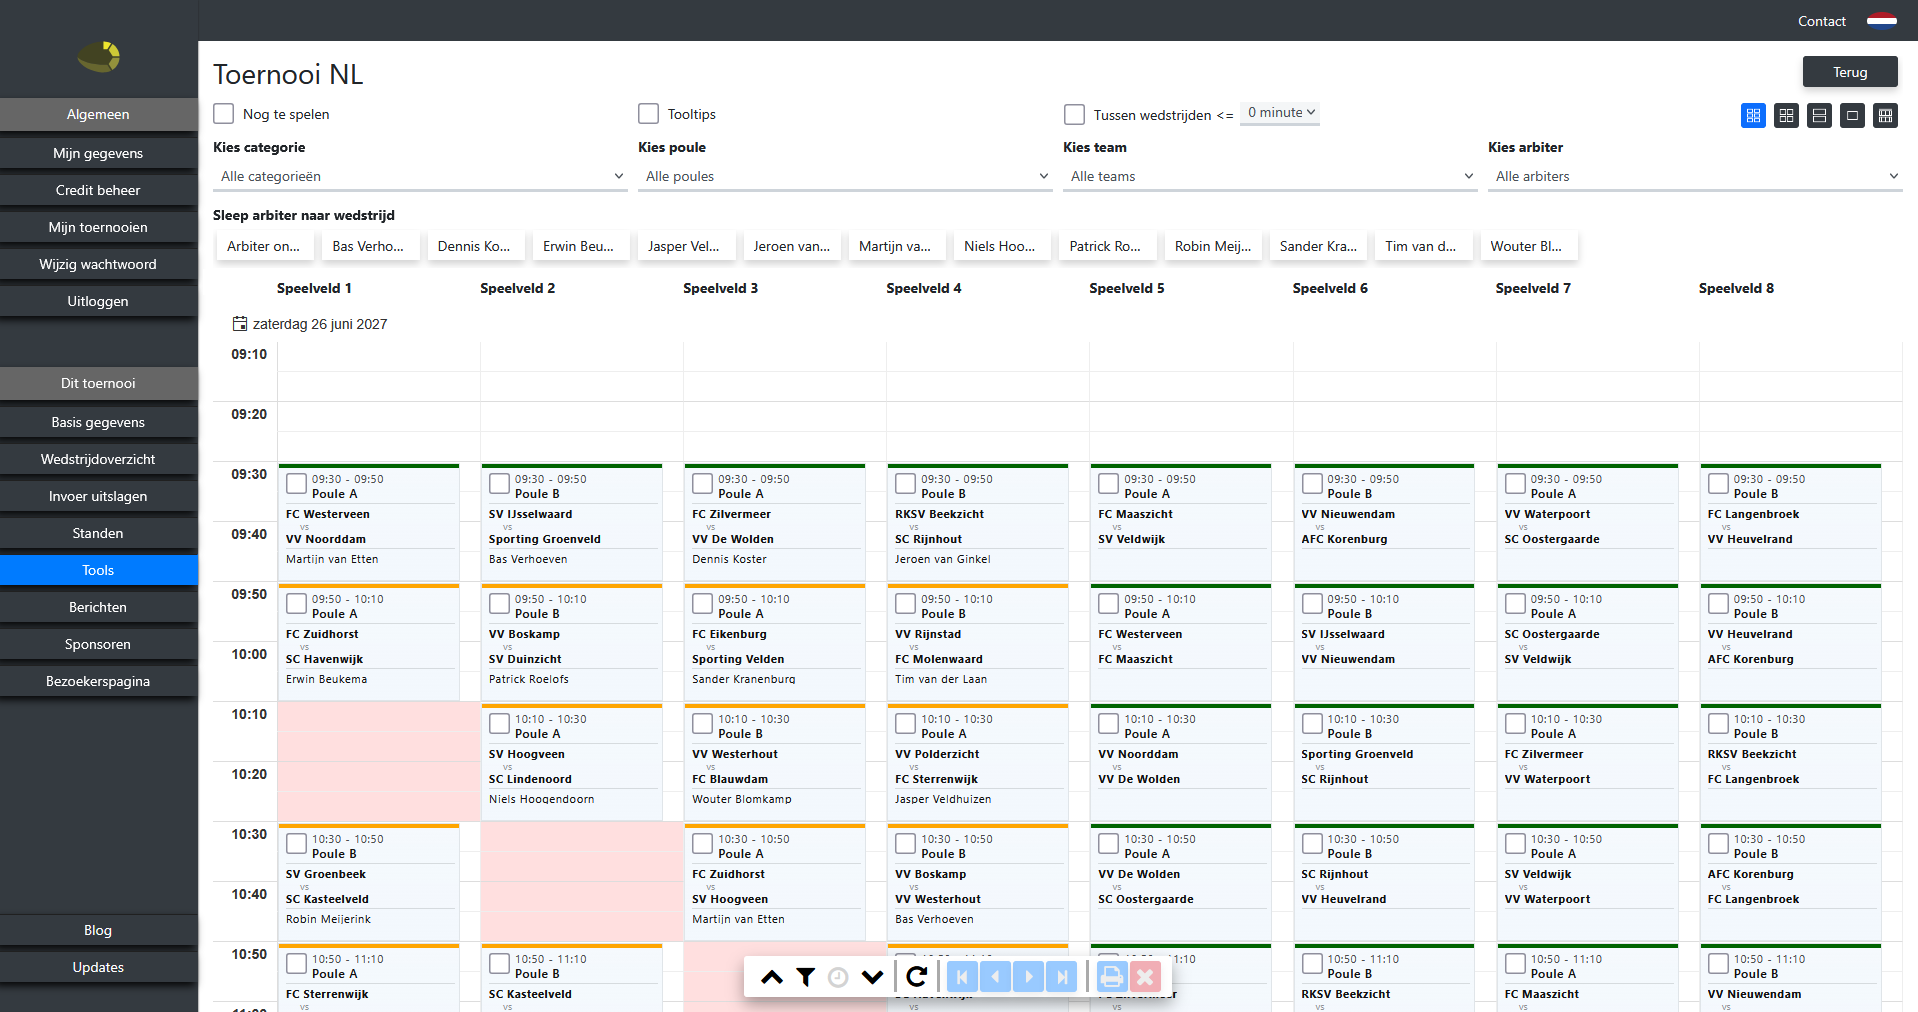Image resolution: width=1918 pixels, height=1012 pixels.
Task: Open the 0 minute dropdown
Action: (1280, 113)
